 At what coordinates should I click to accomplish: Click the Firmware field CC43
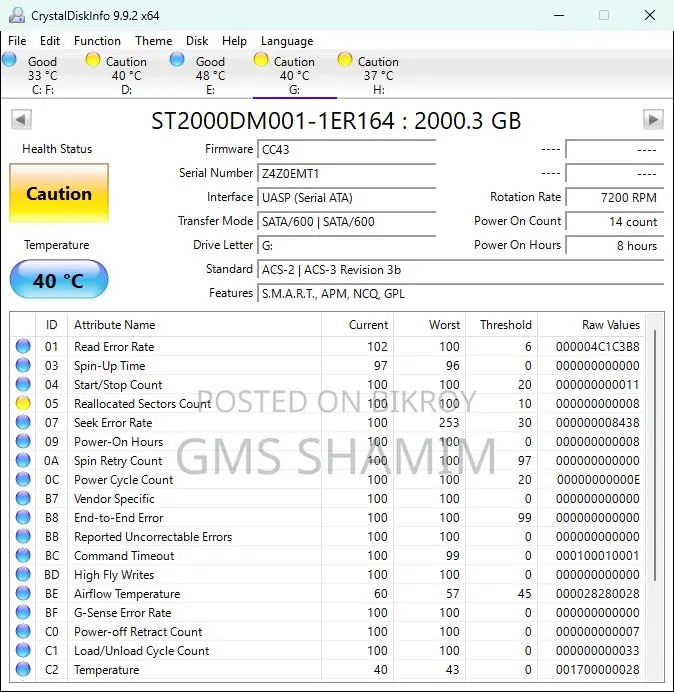point(346,150)
